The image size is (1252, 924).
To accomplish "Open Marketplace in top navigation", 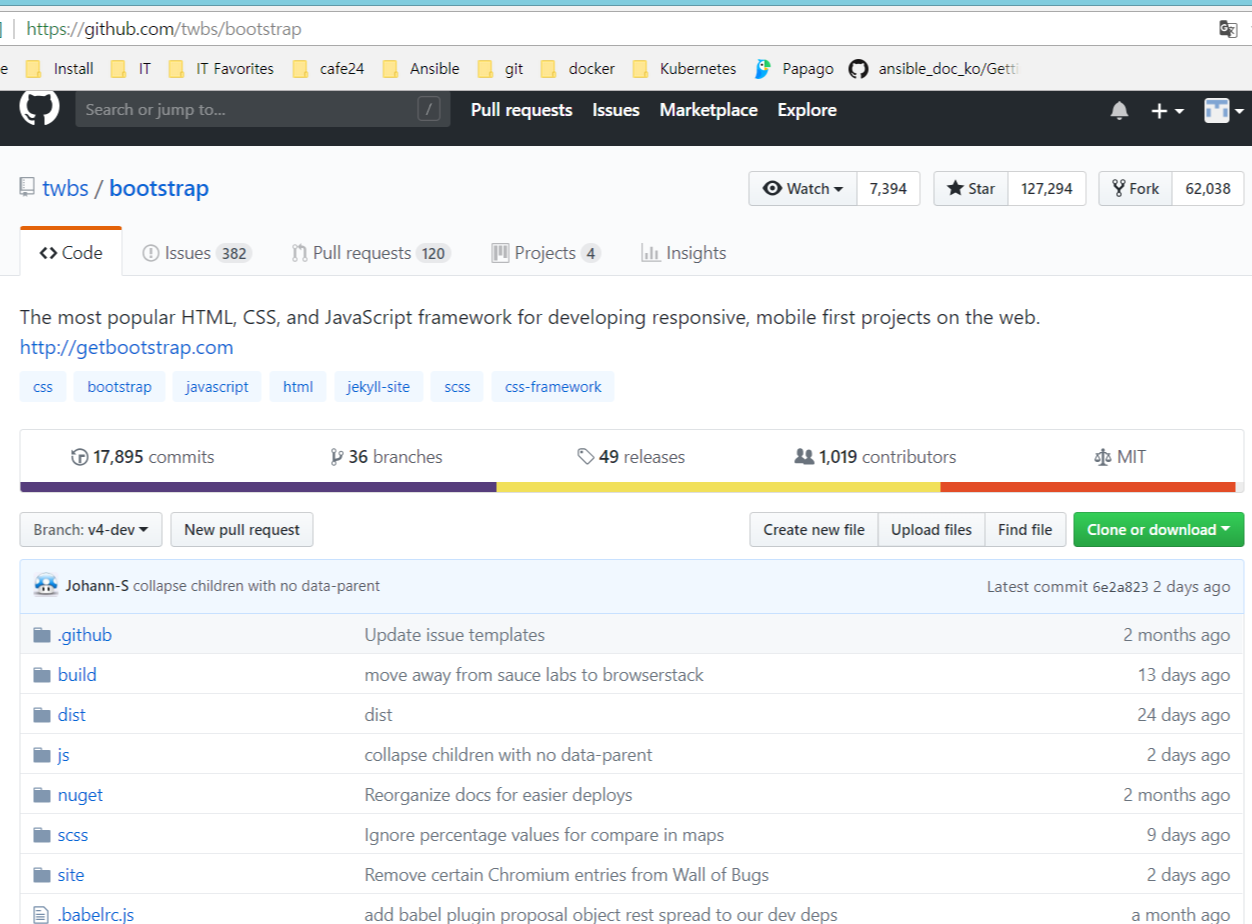I will tap(708, 110).
